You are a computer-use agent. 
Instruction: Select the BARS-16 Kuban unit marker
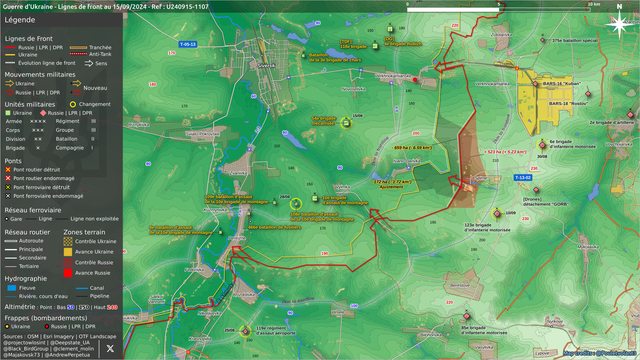(x=535, y=84)
